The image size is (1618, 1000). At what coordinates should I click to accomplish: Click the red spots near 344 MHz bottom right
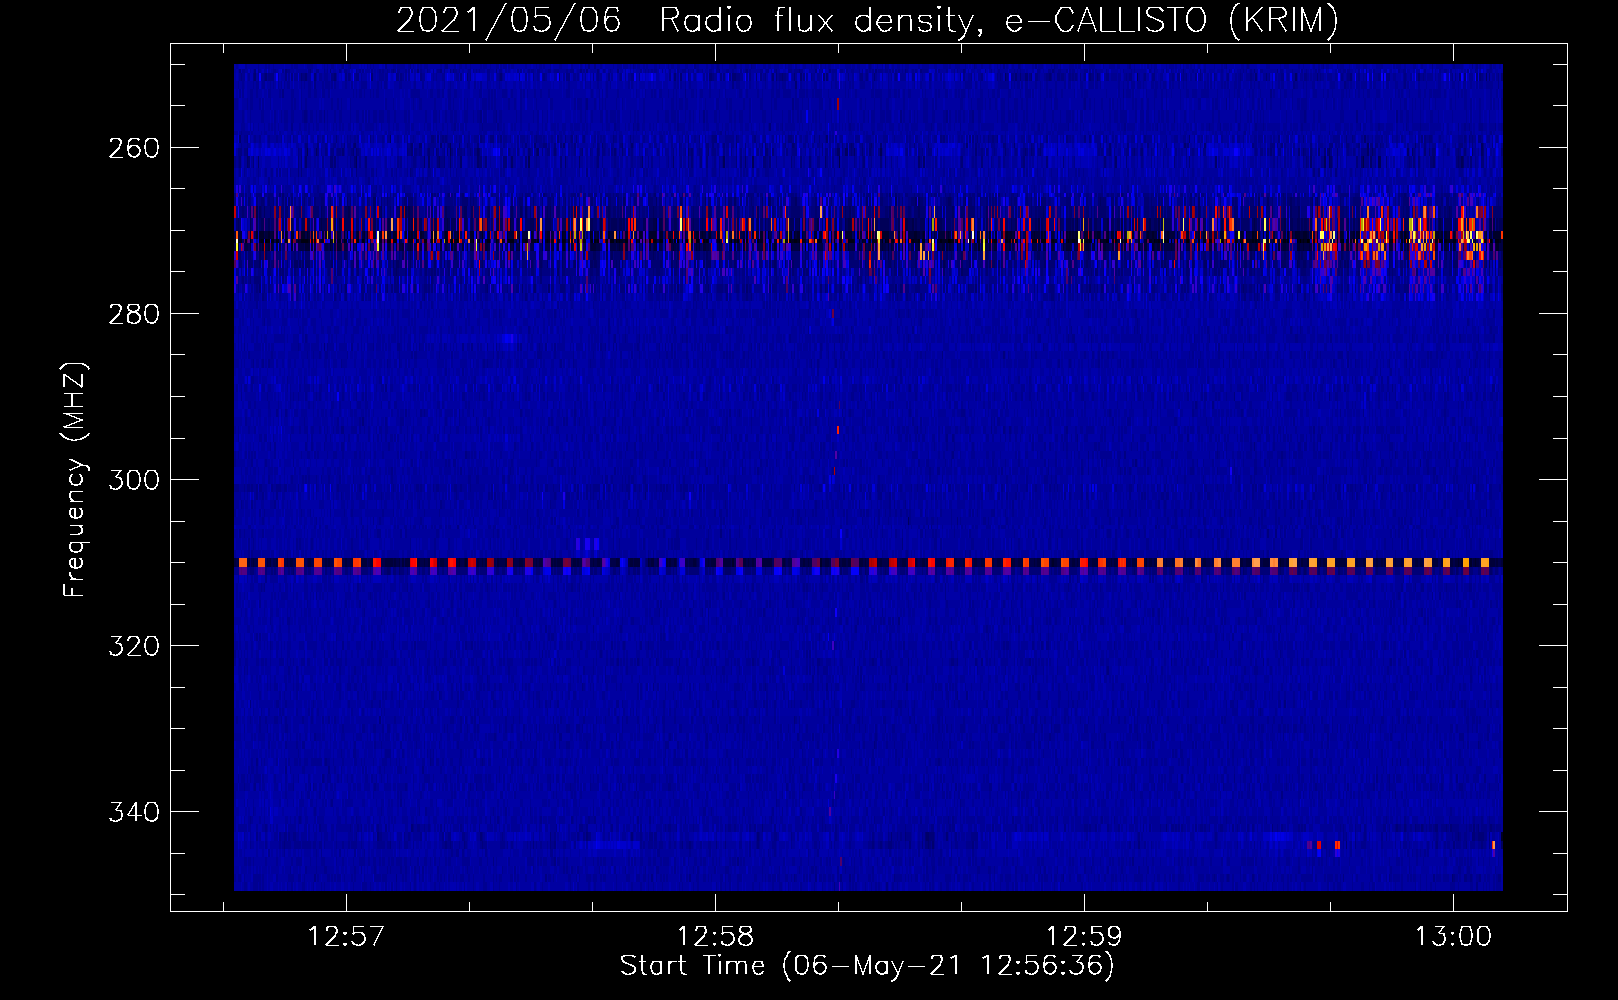point(1324,846)
